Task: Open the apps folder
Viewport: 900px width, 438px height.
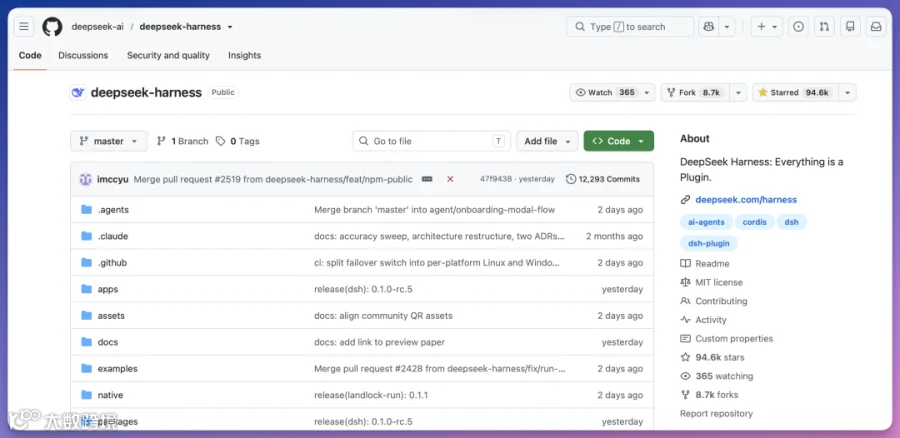Action: click(x=108, y=289)
